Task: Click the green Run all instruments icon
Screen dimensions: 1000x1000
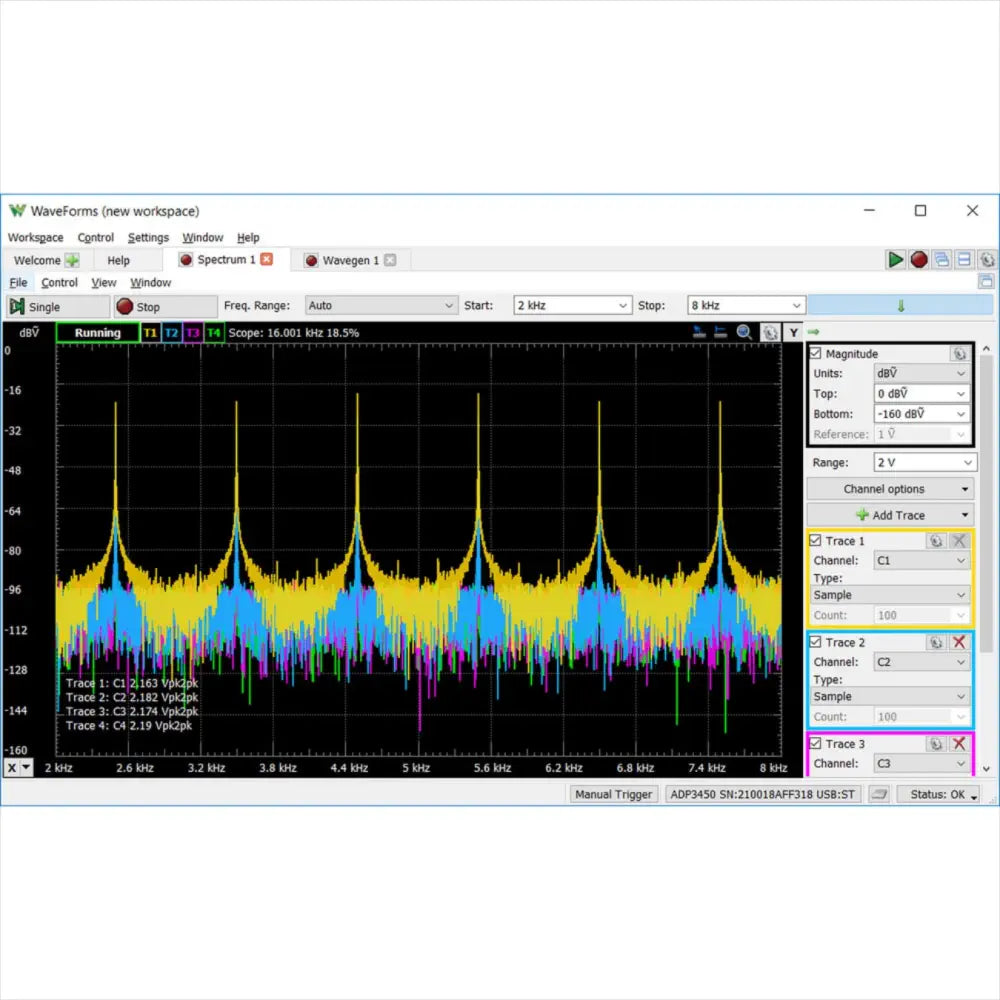Action: (896, 260)
